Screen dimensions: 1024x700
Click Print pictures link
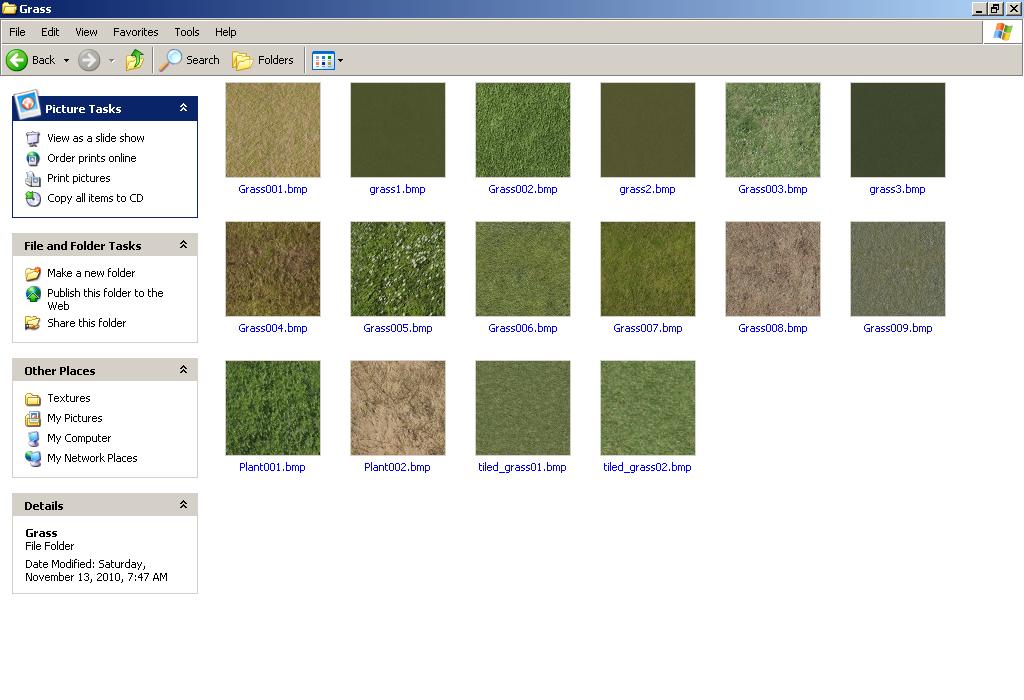(x=78, y=178)
